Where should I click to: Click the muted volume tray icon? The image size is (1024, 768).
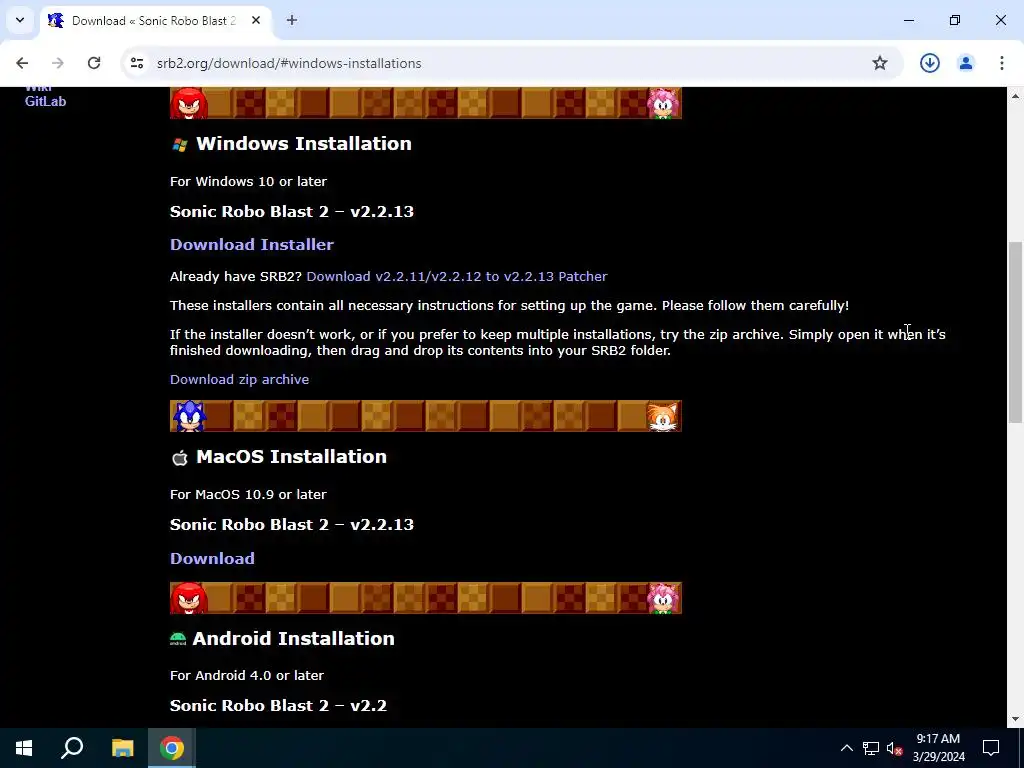894,748
